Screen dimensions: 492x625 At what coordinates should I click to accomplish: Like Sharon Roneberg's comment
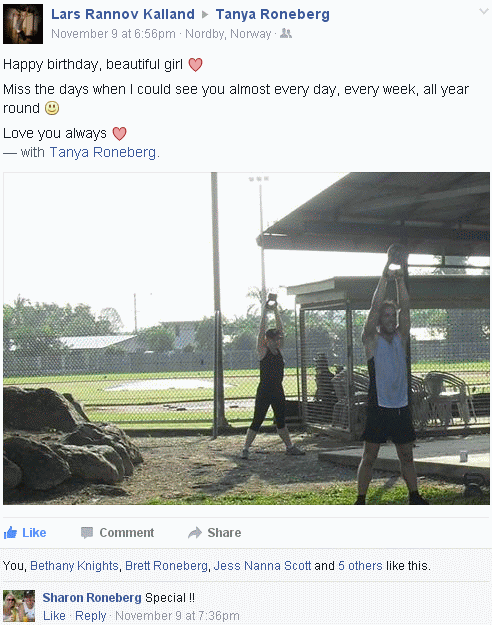[x=54, y=616]
